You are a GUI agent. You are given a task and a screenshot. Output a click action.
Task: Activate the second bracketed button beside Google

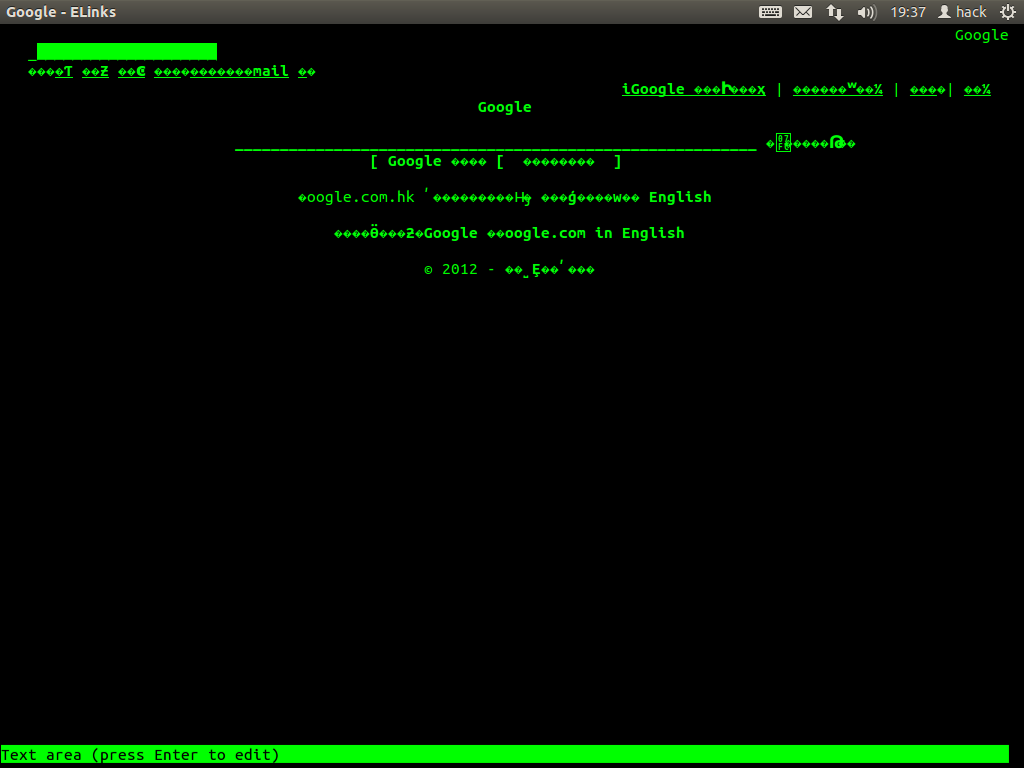click(558, 161)
